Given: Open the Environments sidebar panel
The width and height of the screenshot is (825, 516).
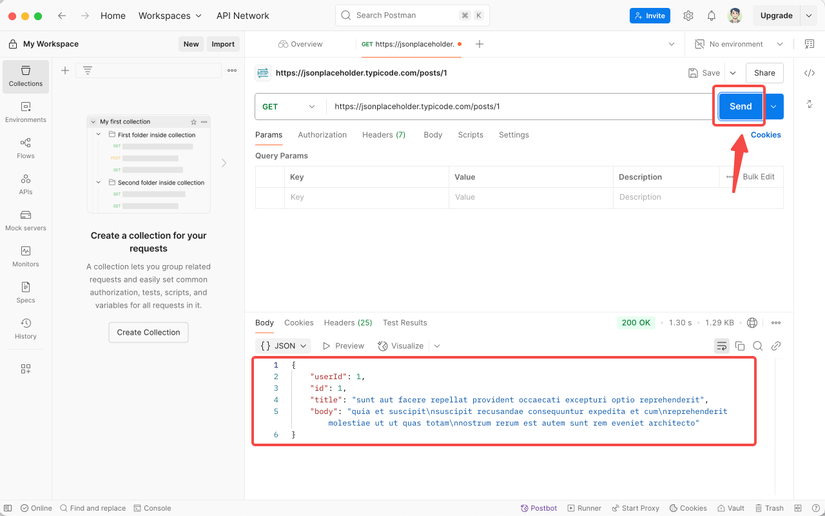Looking at the screenshot, I should pyautogui.click(x=25, y=112).
